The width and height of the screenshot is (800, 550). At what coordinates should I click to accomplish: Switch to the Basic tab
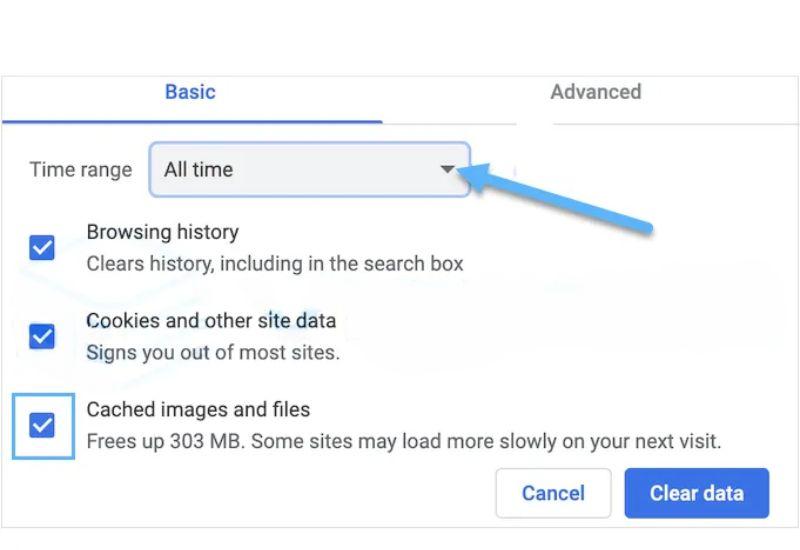click(x=190, y=92)
